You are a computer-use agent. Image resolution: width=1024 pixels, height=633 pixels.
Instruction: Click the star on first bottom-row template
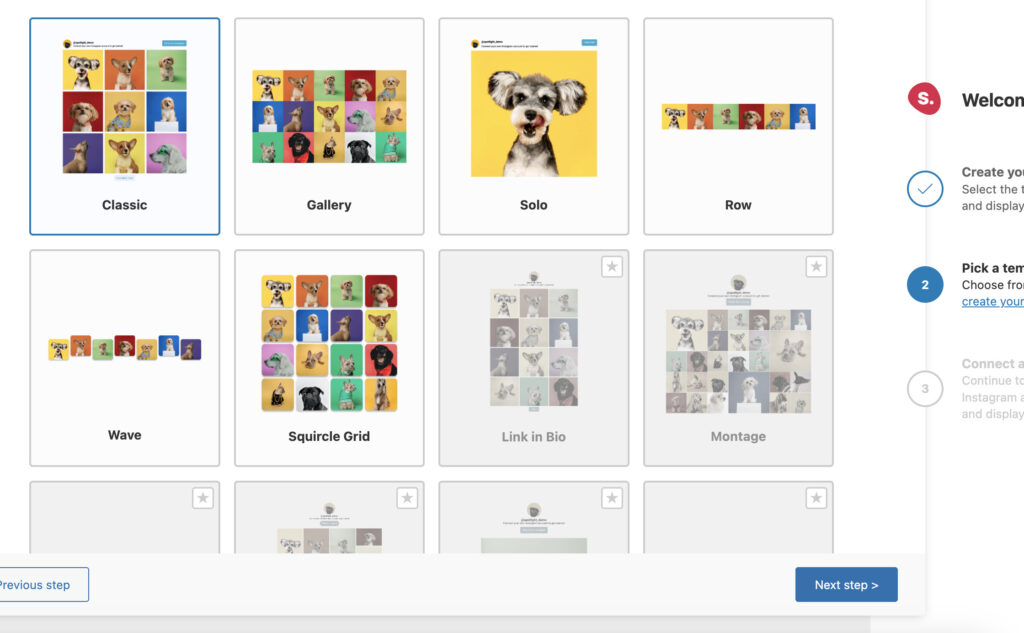[x=203, y=498]
